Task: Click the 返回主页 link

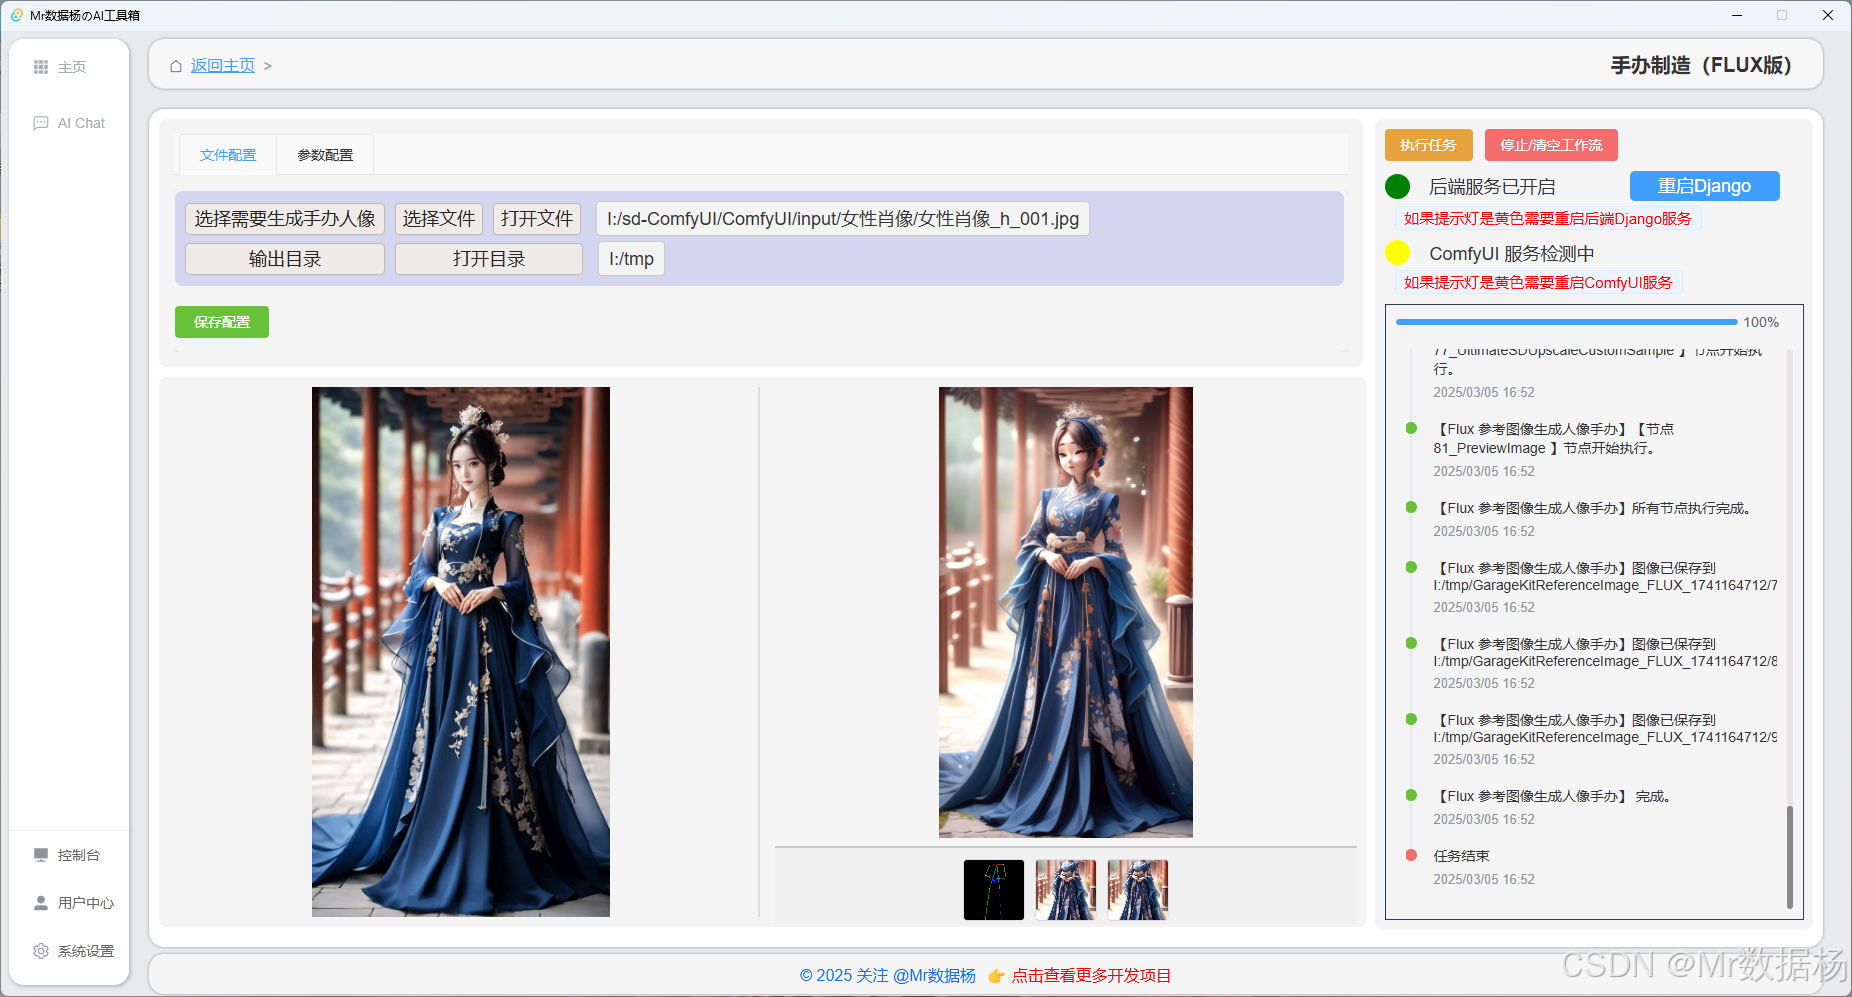Action: pyautogui.click(x=223, y=66)
